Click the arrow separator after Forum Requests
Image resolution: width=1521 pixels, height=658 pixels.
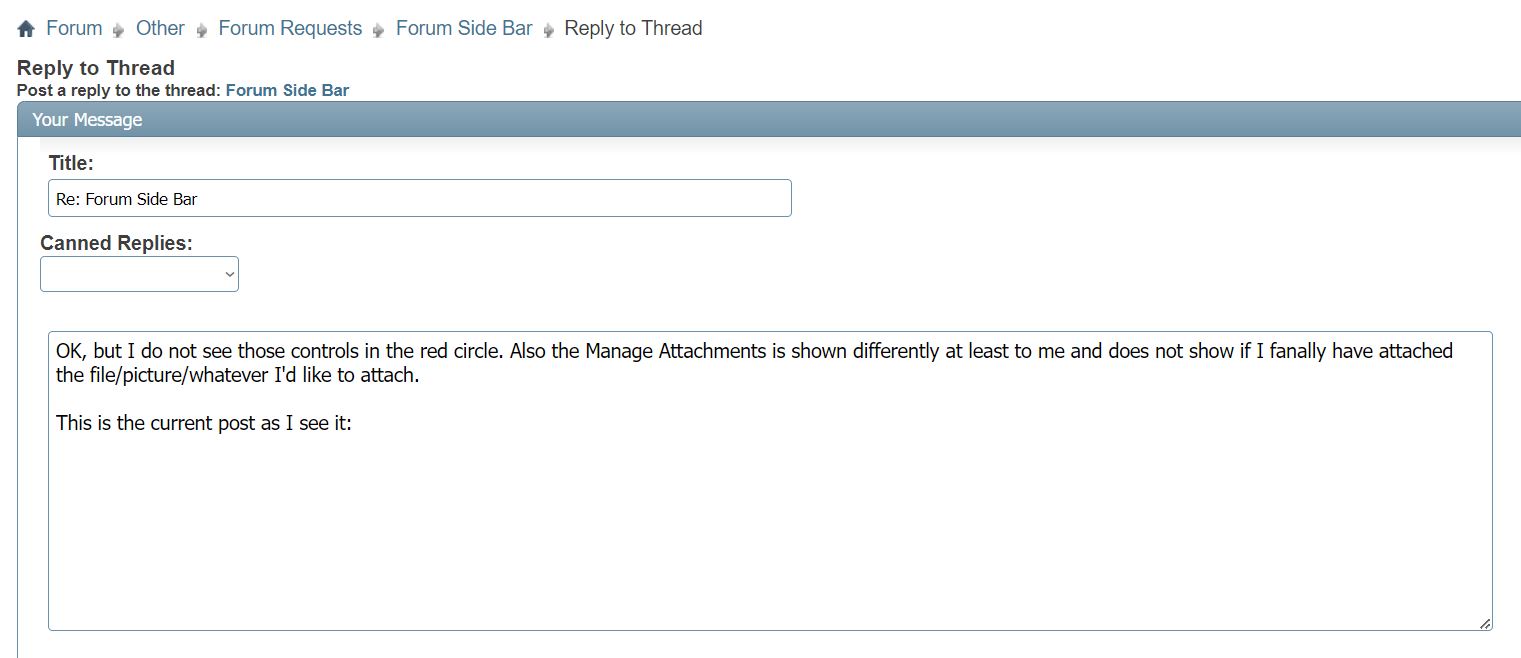[x=379, y=30]
